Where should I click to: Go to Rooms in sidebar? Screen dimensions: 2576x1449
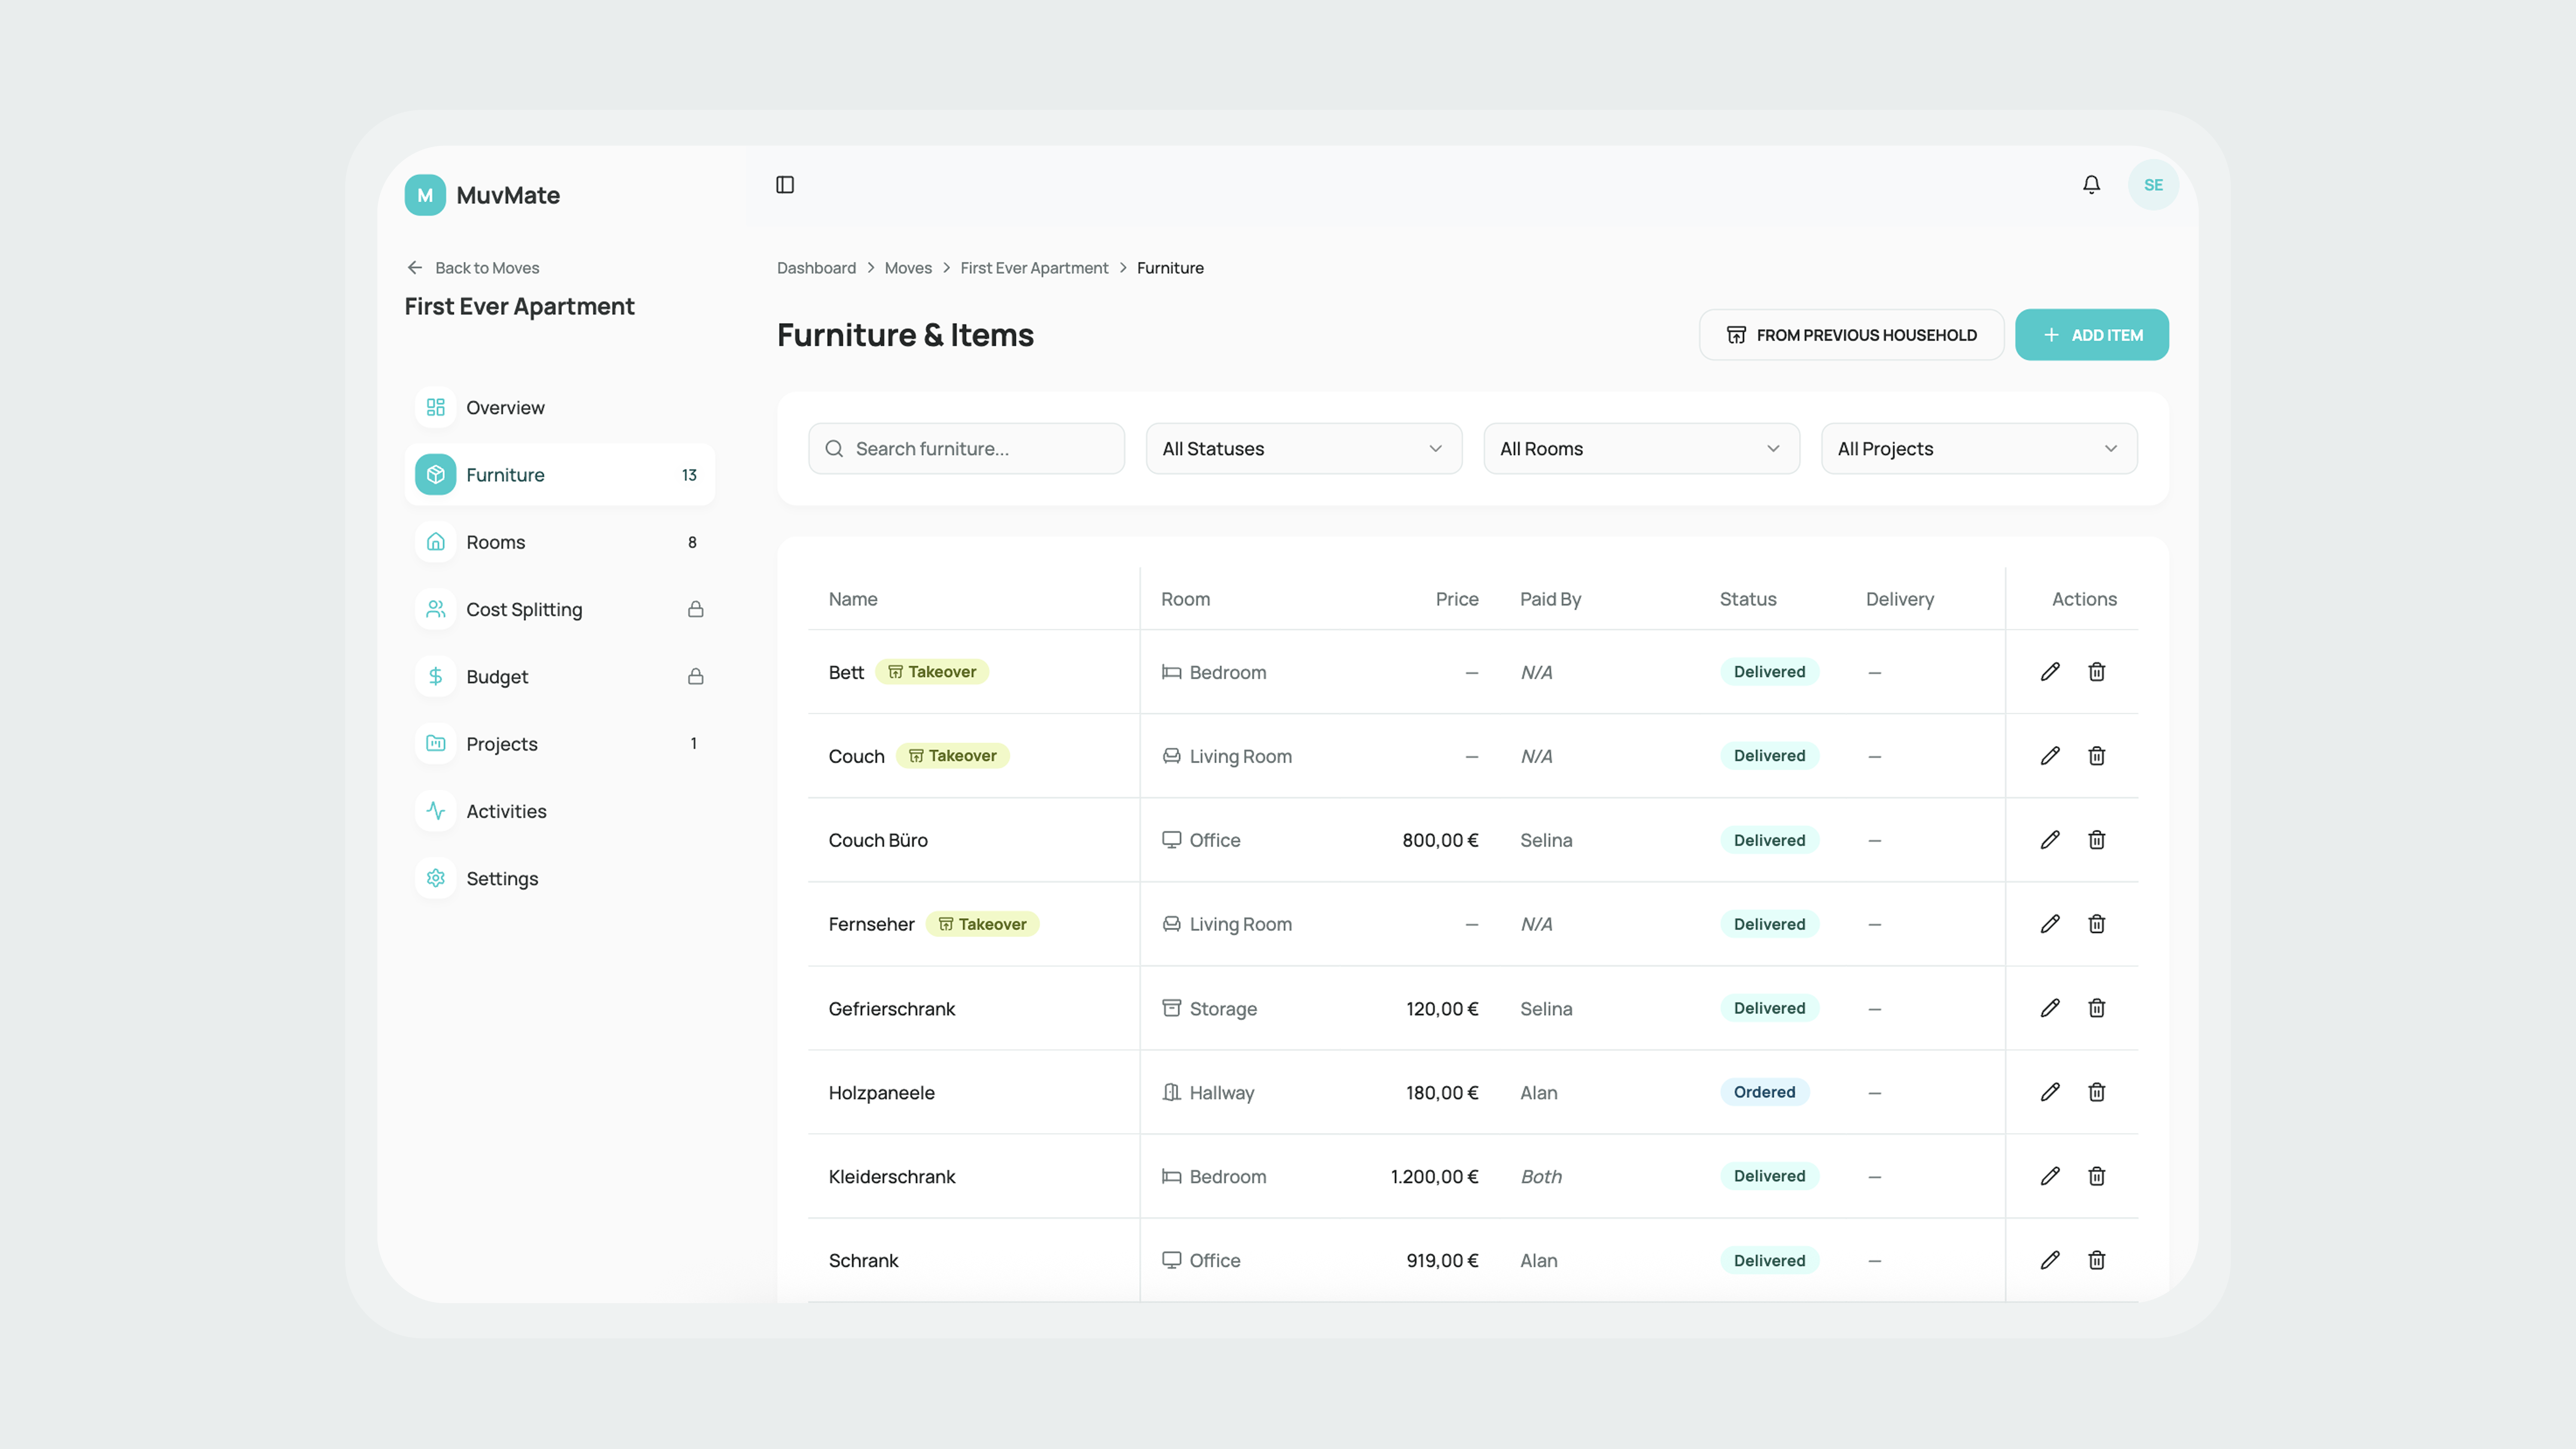tap(496, 542)
